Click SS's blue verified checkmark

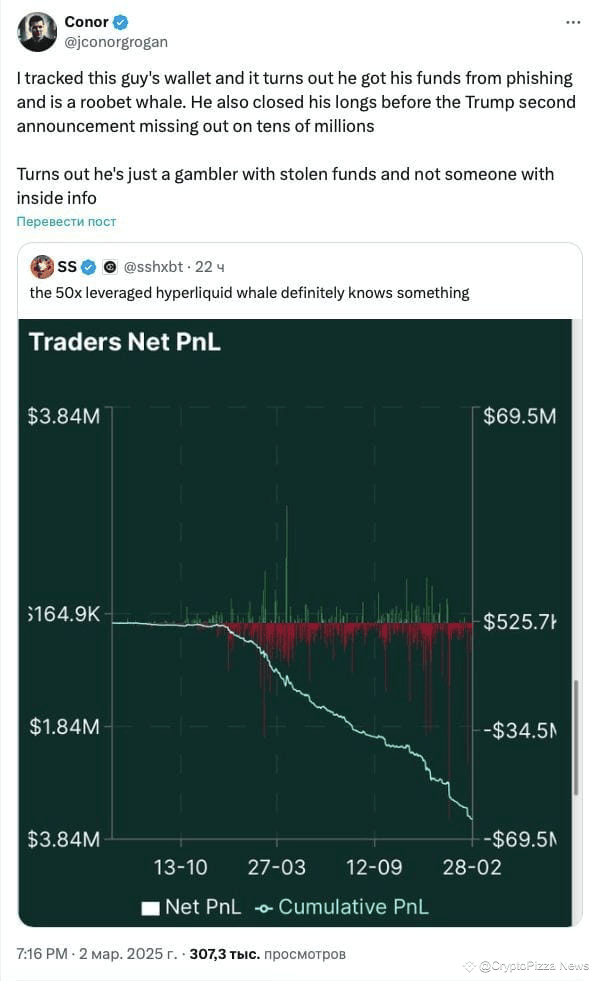click(88, 267)
